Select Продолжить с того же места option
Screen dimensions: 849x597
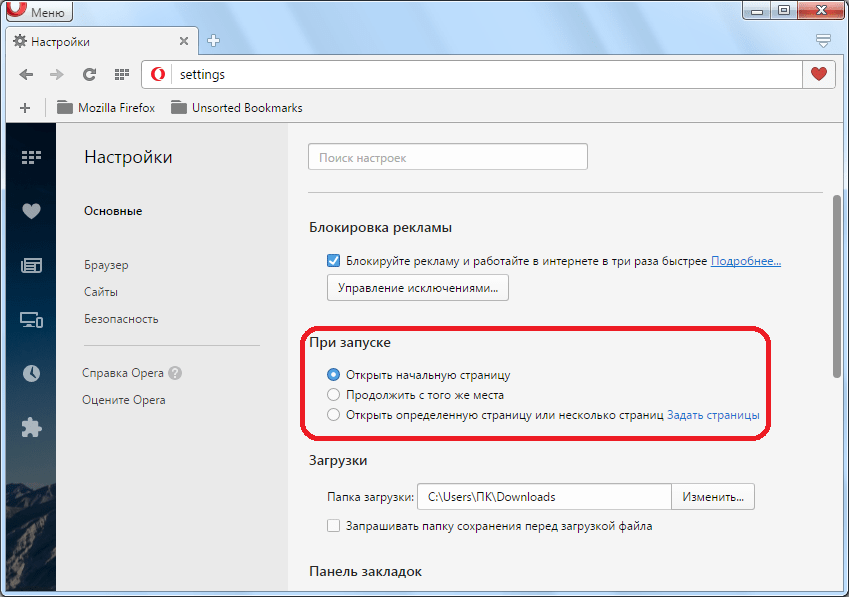[334, 395]
